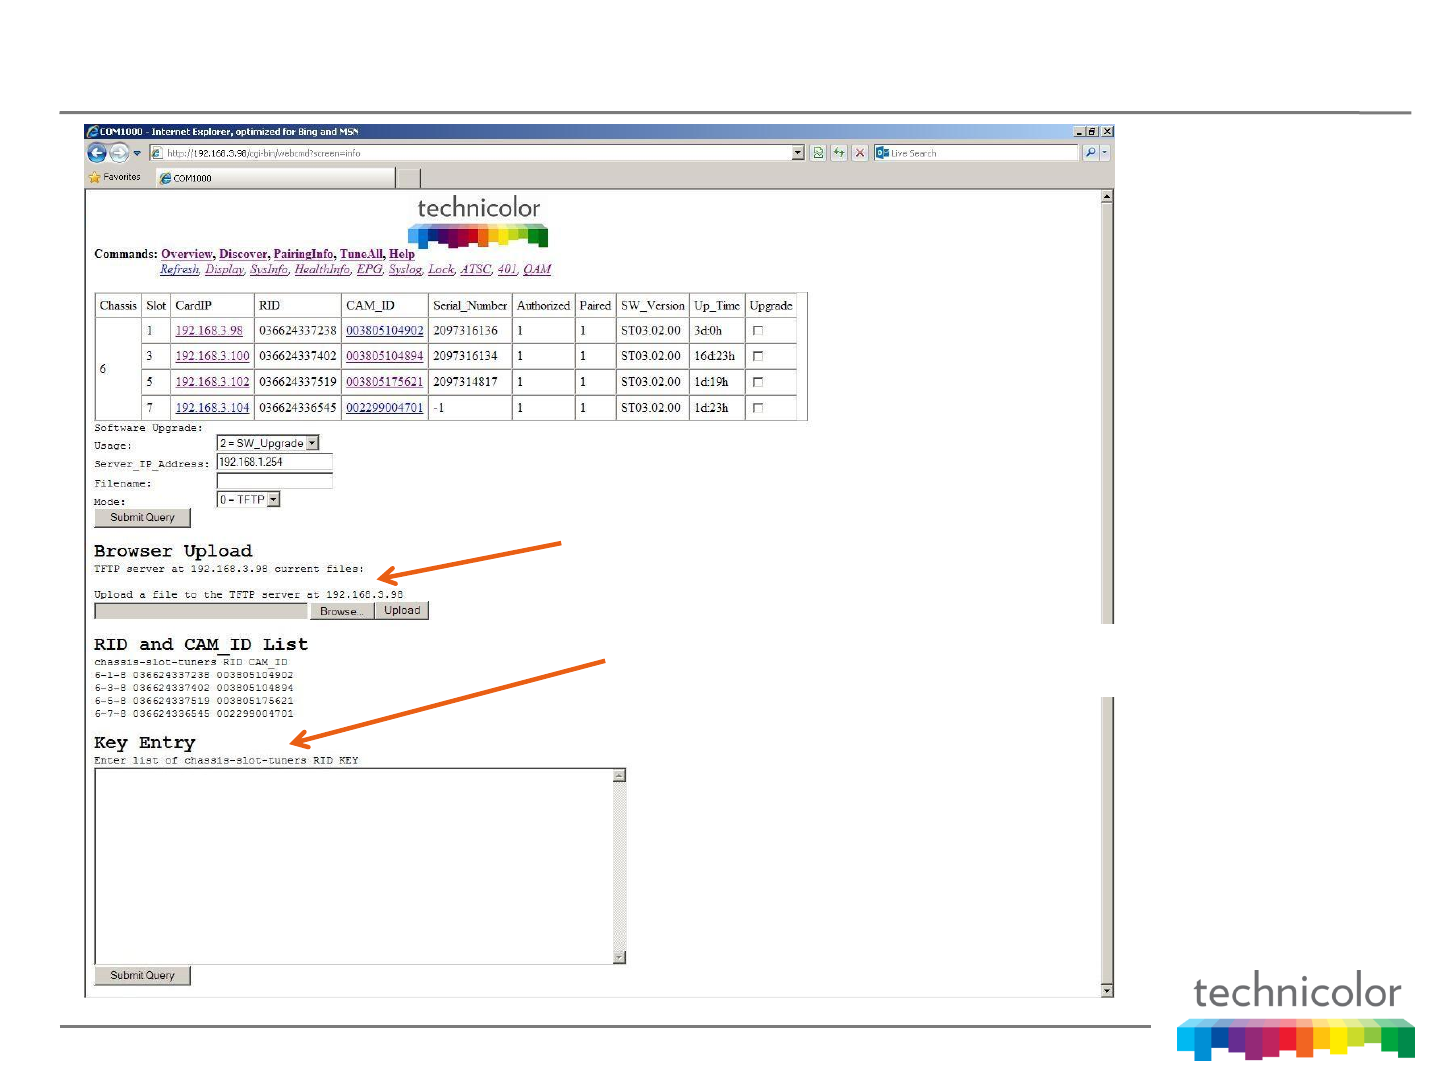
Task: Click the Lock link
Action: [x=440, y=269]
